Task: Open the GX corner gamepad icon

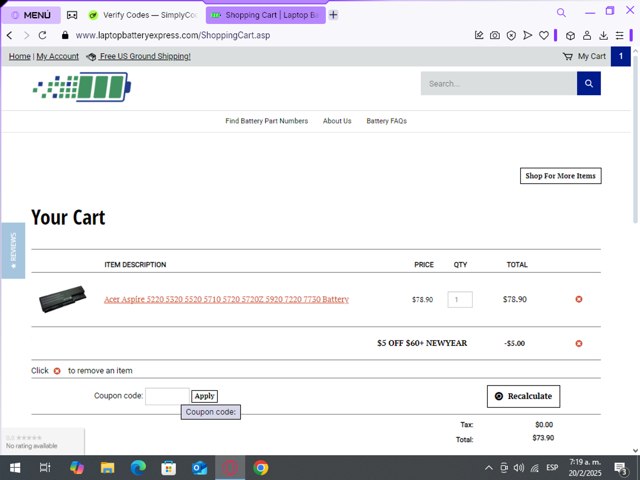Action: pyautogui.click(x=72, y=15)
